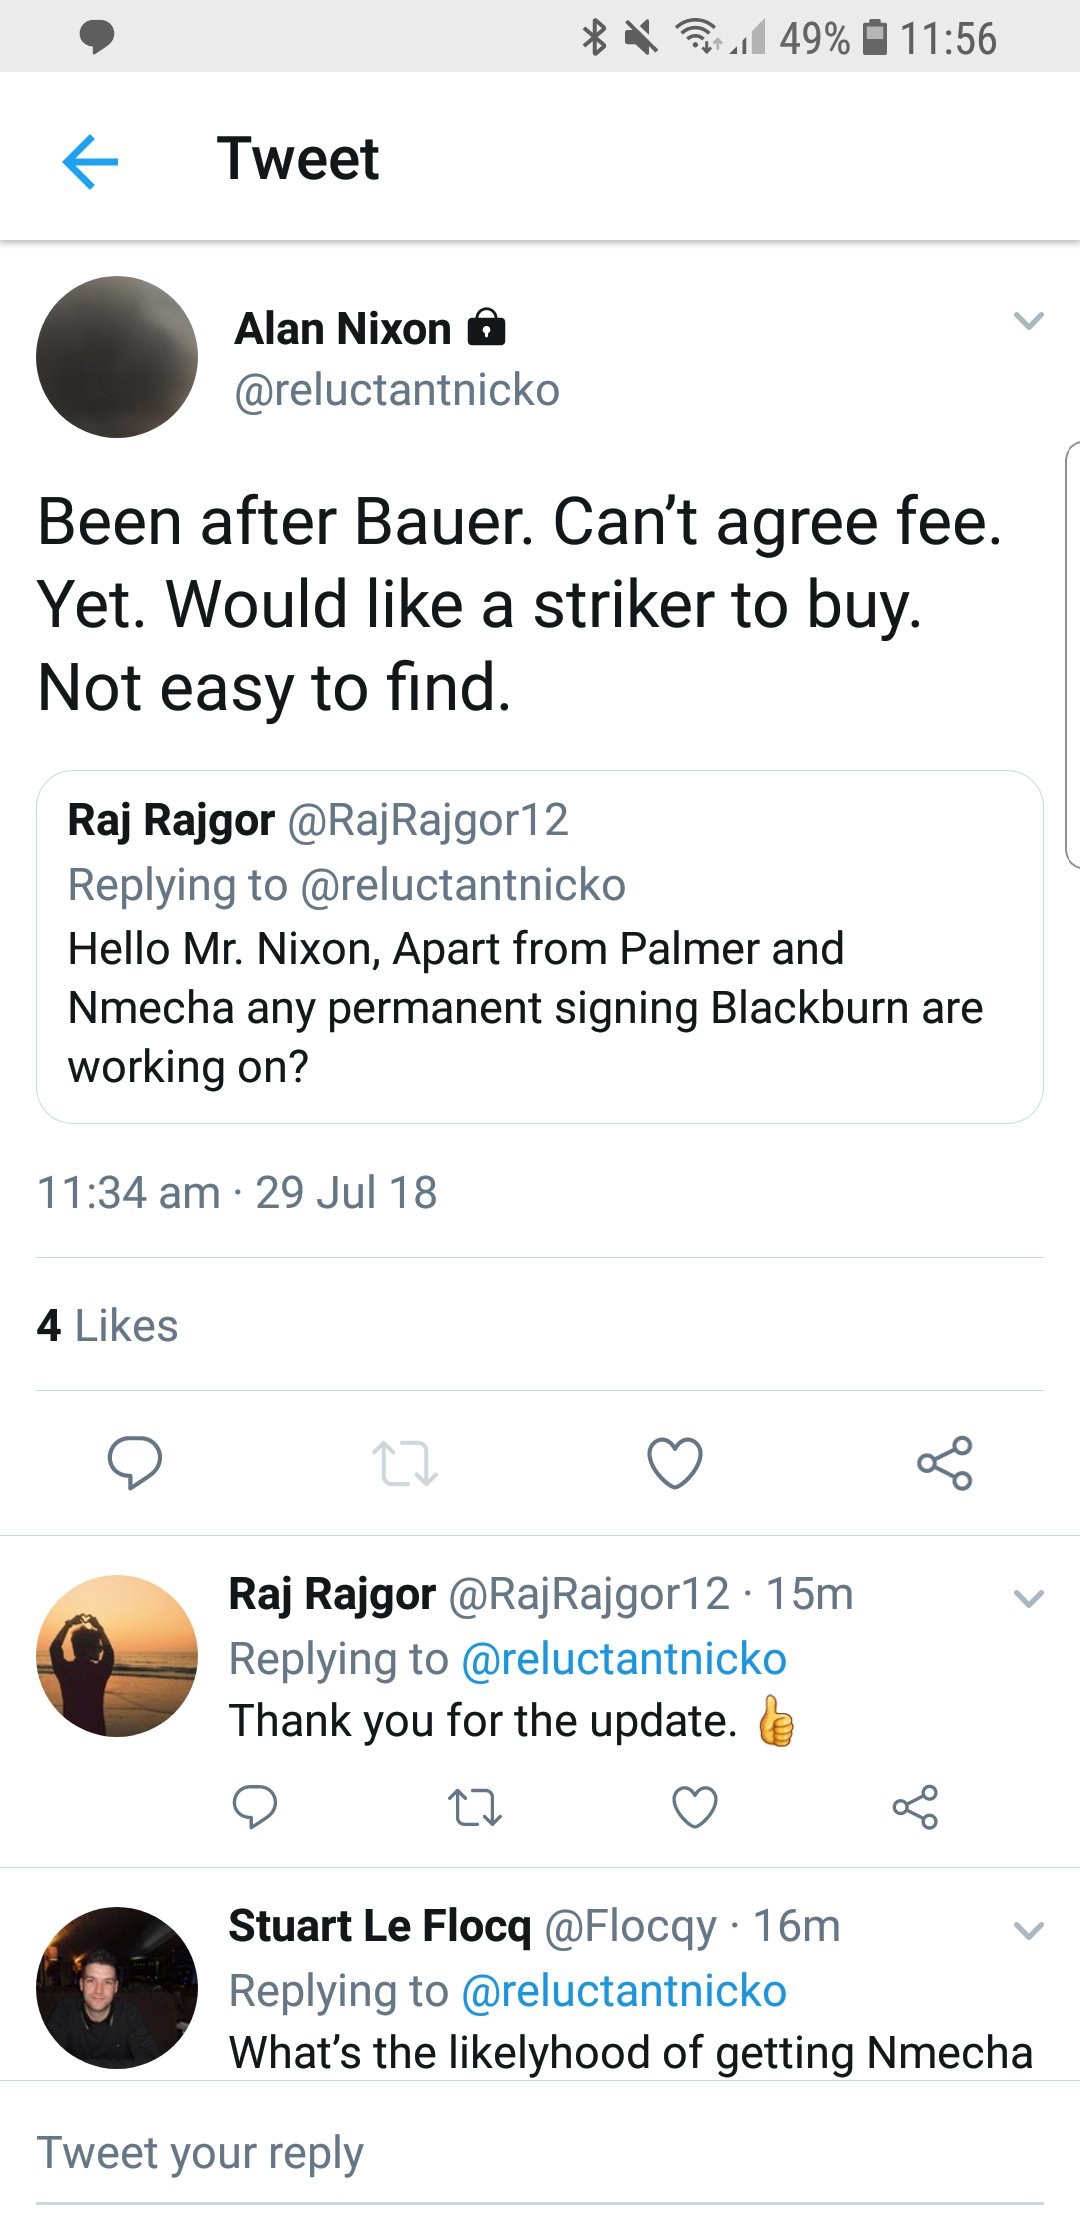Open options chevron on Alan Nixon's tweet
Screen dimensions: 1080x2220
click(1028, 321)
